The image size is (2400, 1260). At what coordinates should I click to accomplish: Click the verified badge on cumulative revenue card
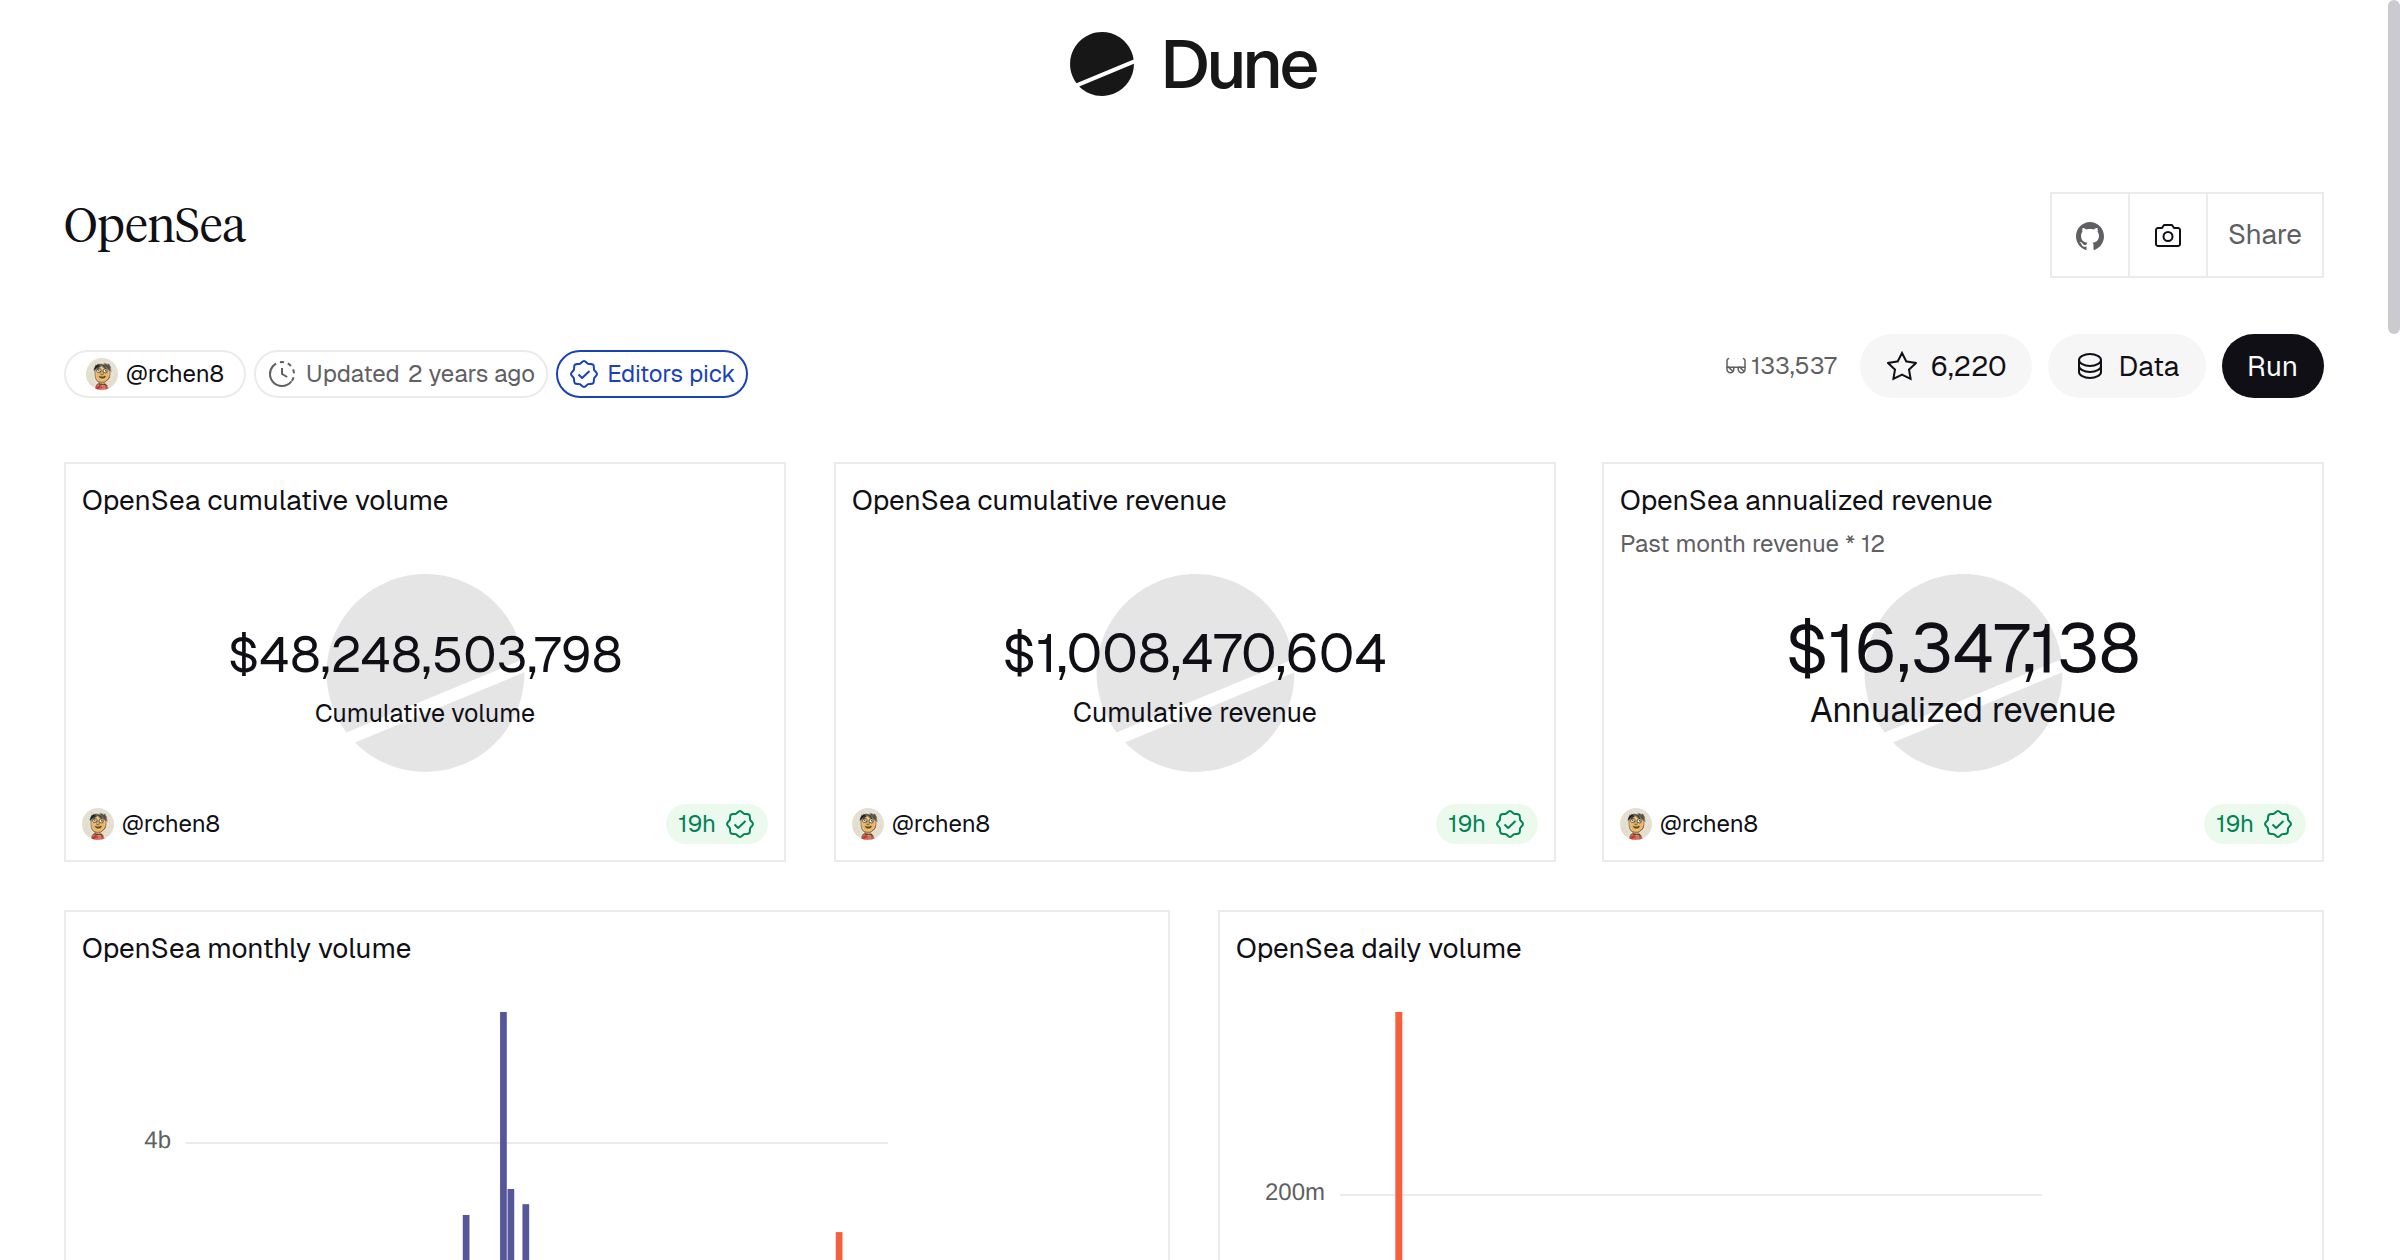click(x=1510, y=823)
